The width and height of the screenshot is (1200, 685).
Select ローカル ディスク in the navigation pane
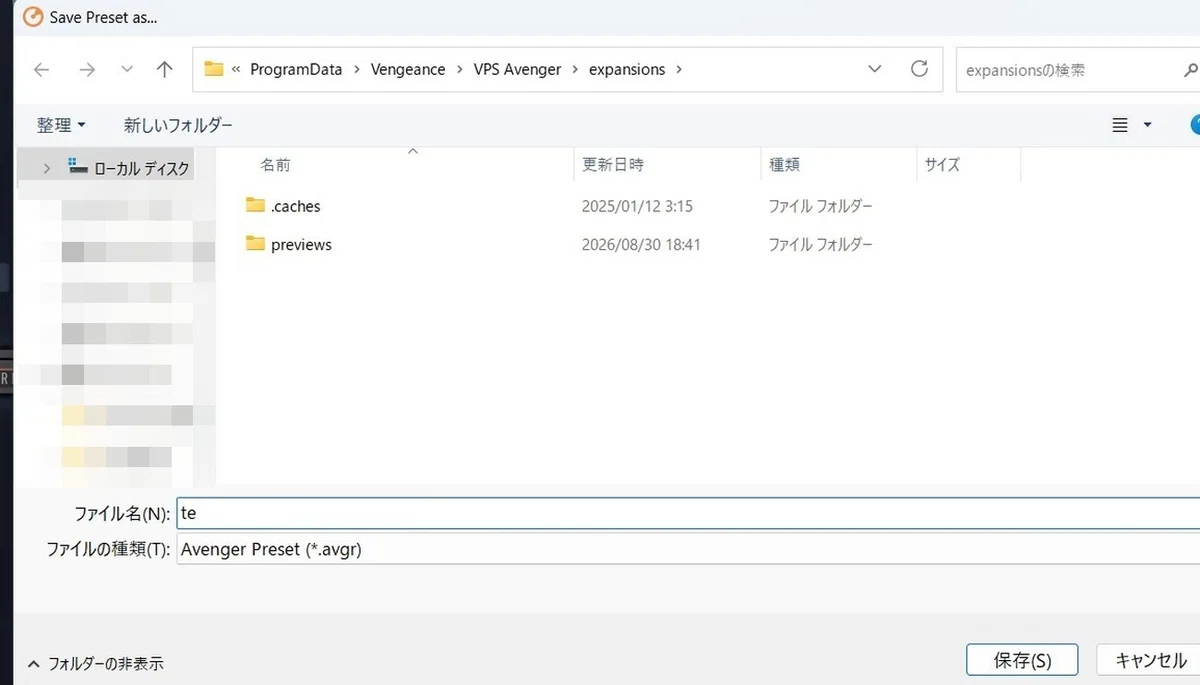coord(141,169)
